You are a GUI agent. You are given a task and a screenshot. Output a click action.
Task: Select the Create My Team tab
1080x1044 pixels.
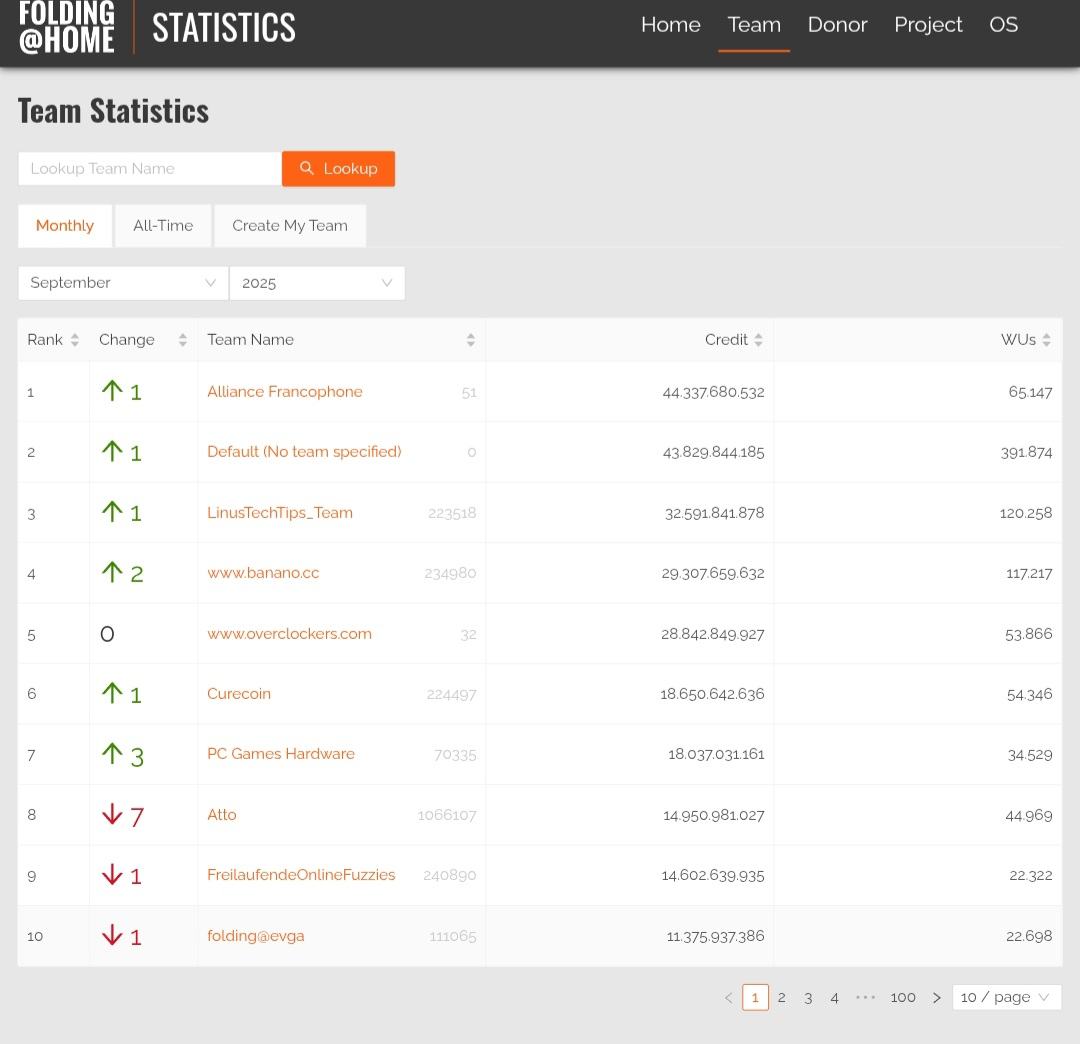pyautogui.click(x=290, y=226)
